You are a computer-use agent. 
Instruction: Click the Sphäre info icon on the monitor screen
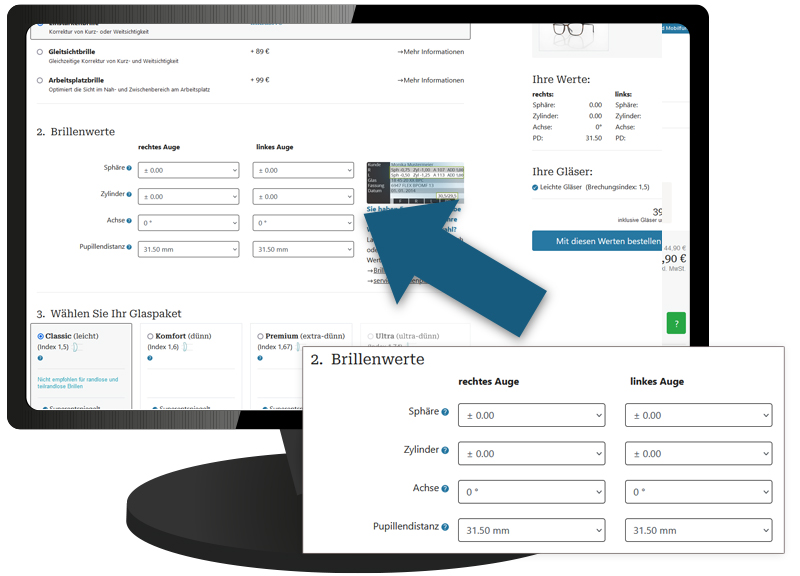130,168
